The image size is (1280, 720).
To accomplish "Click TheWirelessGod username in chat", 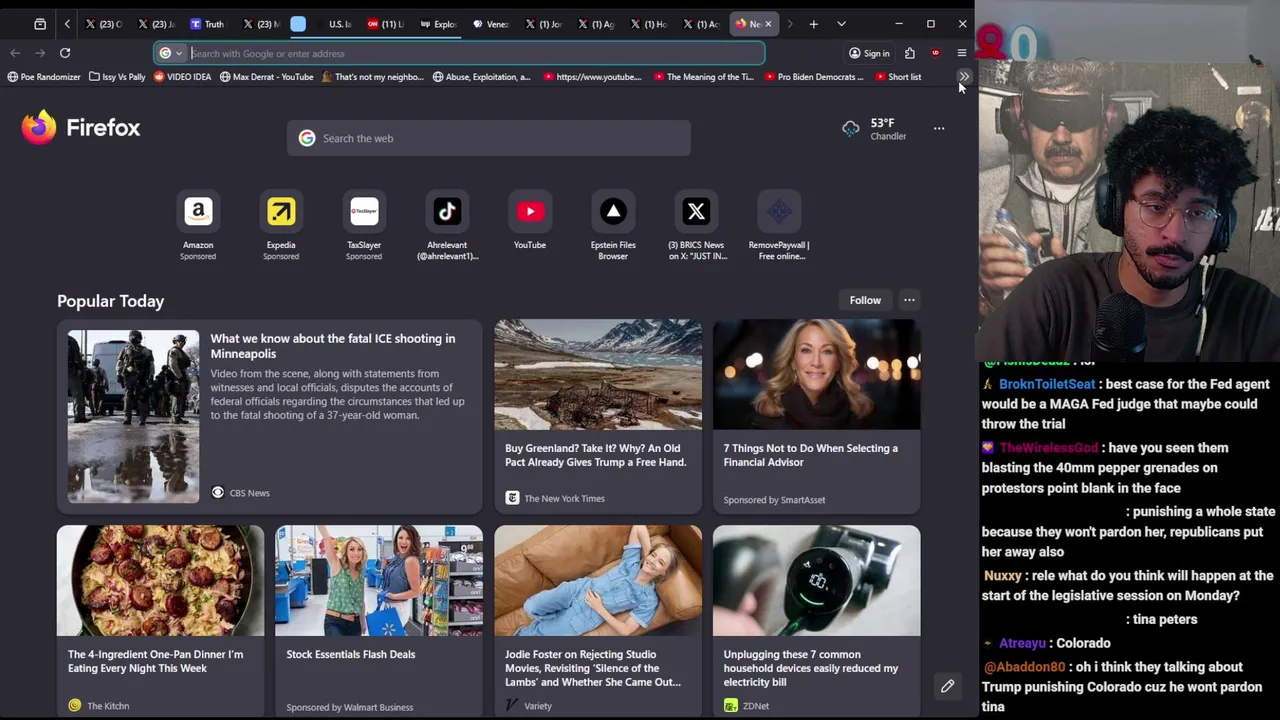I will (x=1048, y=448).
